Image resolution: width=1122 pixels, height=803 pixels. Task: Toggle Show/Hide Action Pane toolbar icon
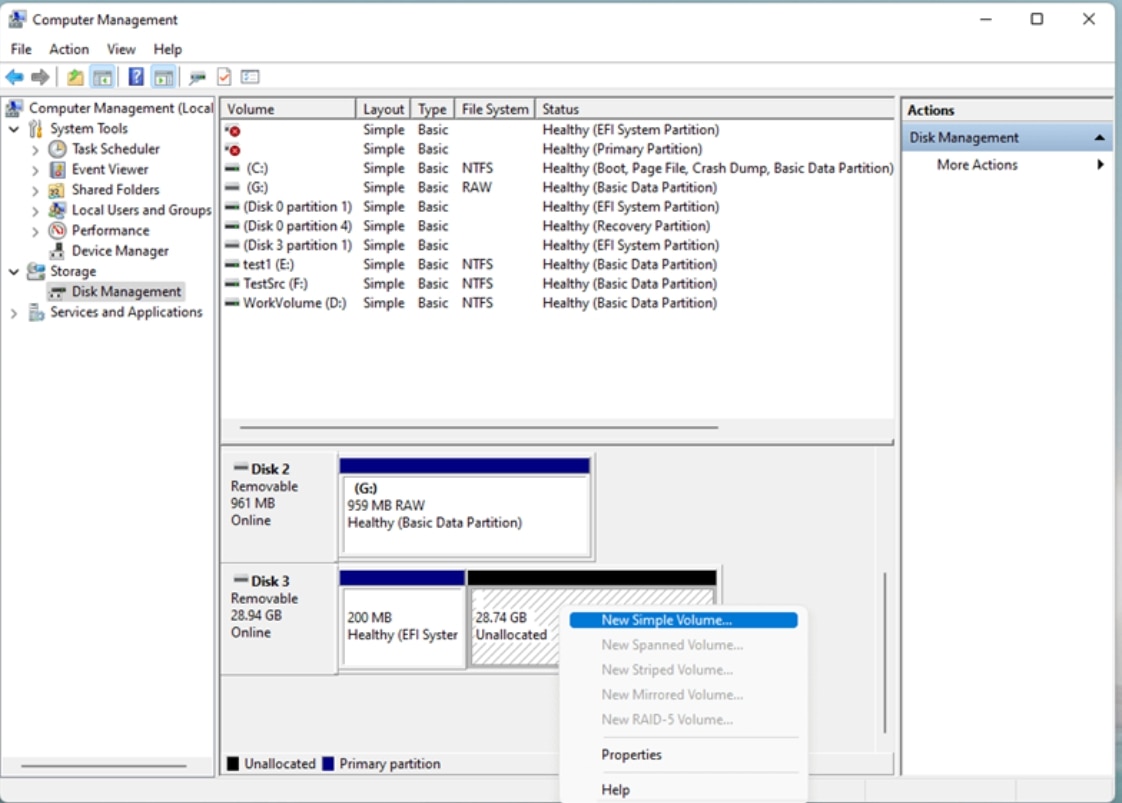point(164,77)
